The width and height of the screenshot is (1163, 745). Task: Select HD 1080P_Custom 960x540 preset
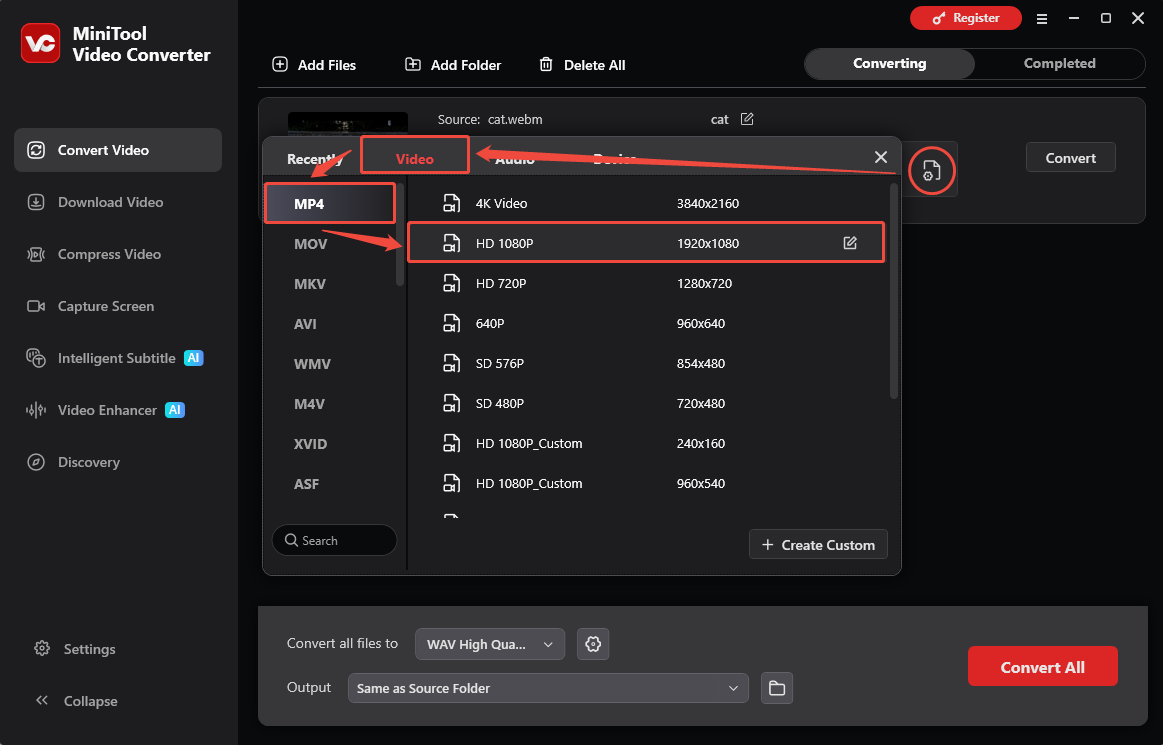[x=646, y=484]
